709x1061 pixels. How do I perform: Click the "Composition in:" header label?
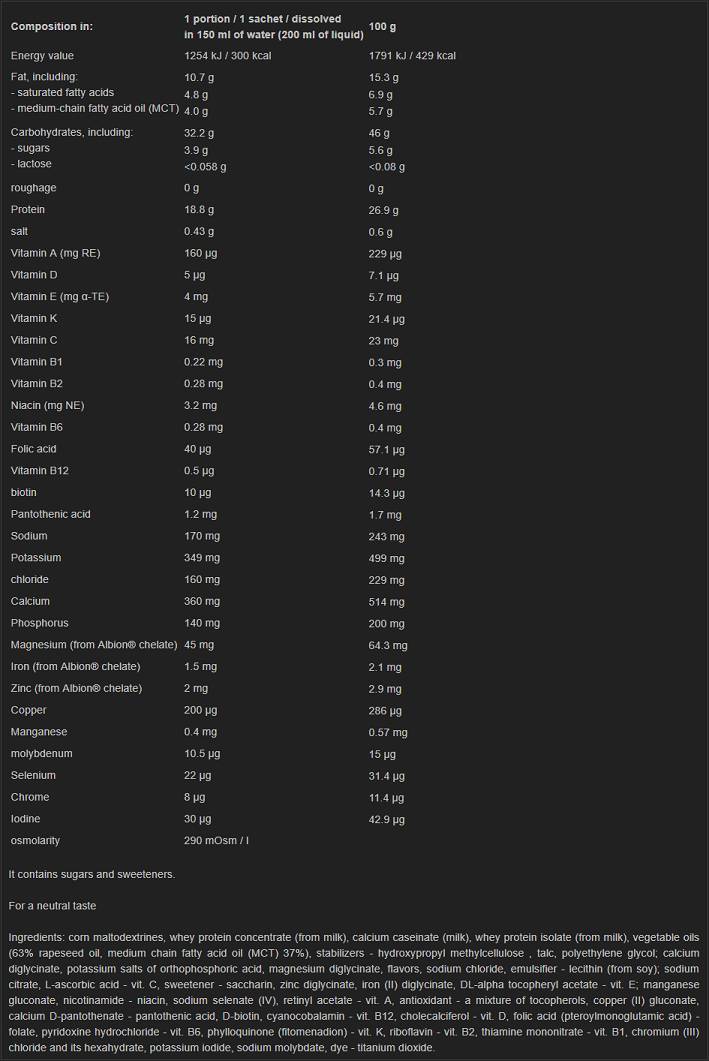pyautogui.click(x=53, y=26)
